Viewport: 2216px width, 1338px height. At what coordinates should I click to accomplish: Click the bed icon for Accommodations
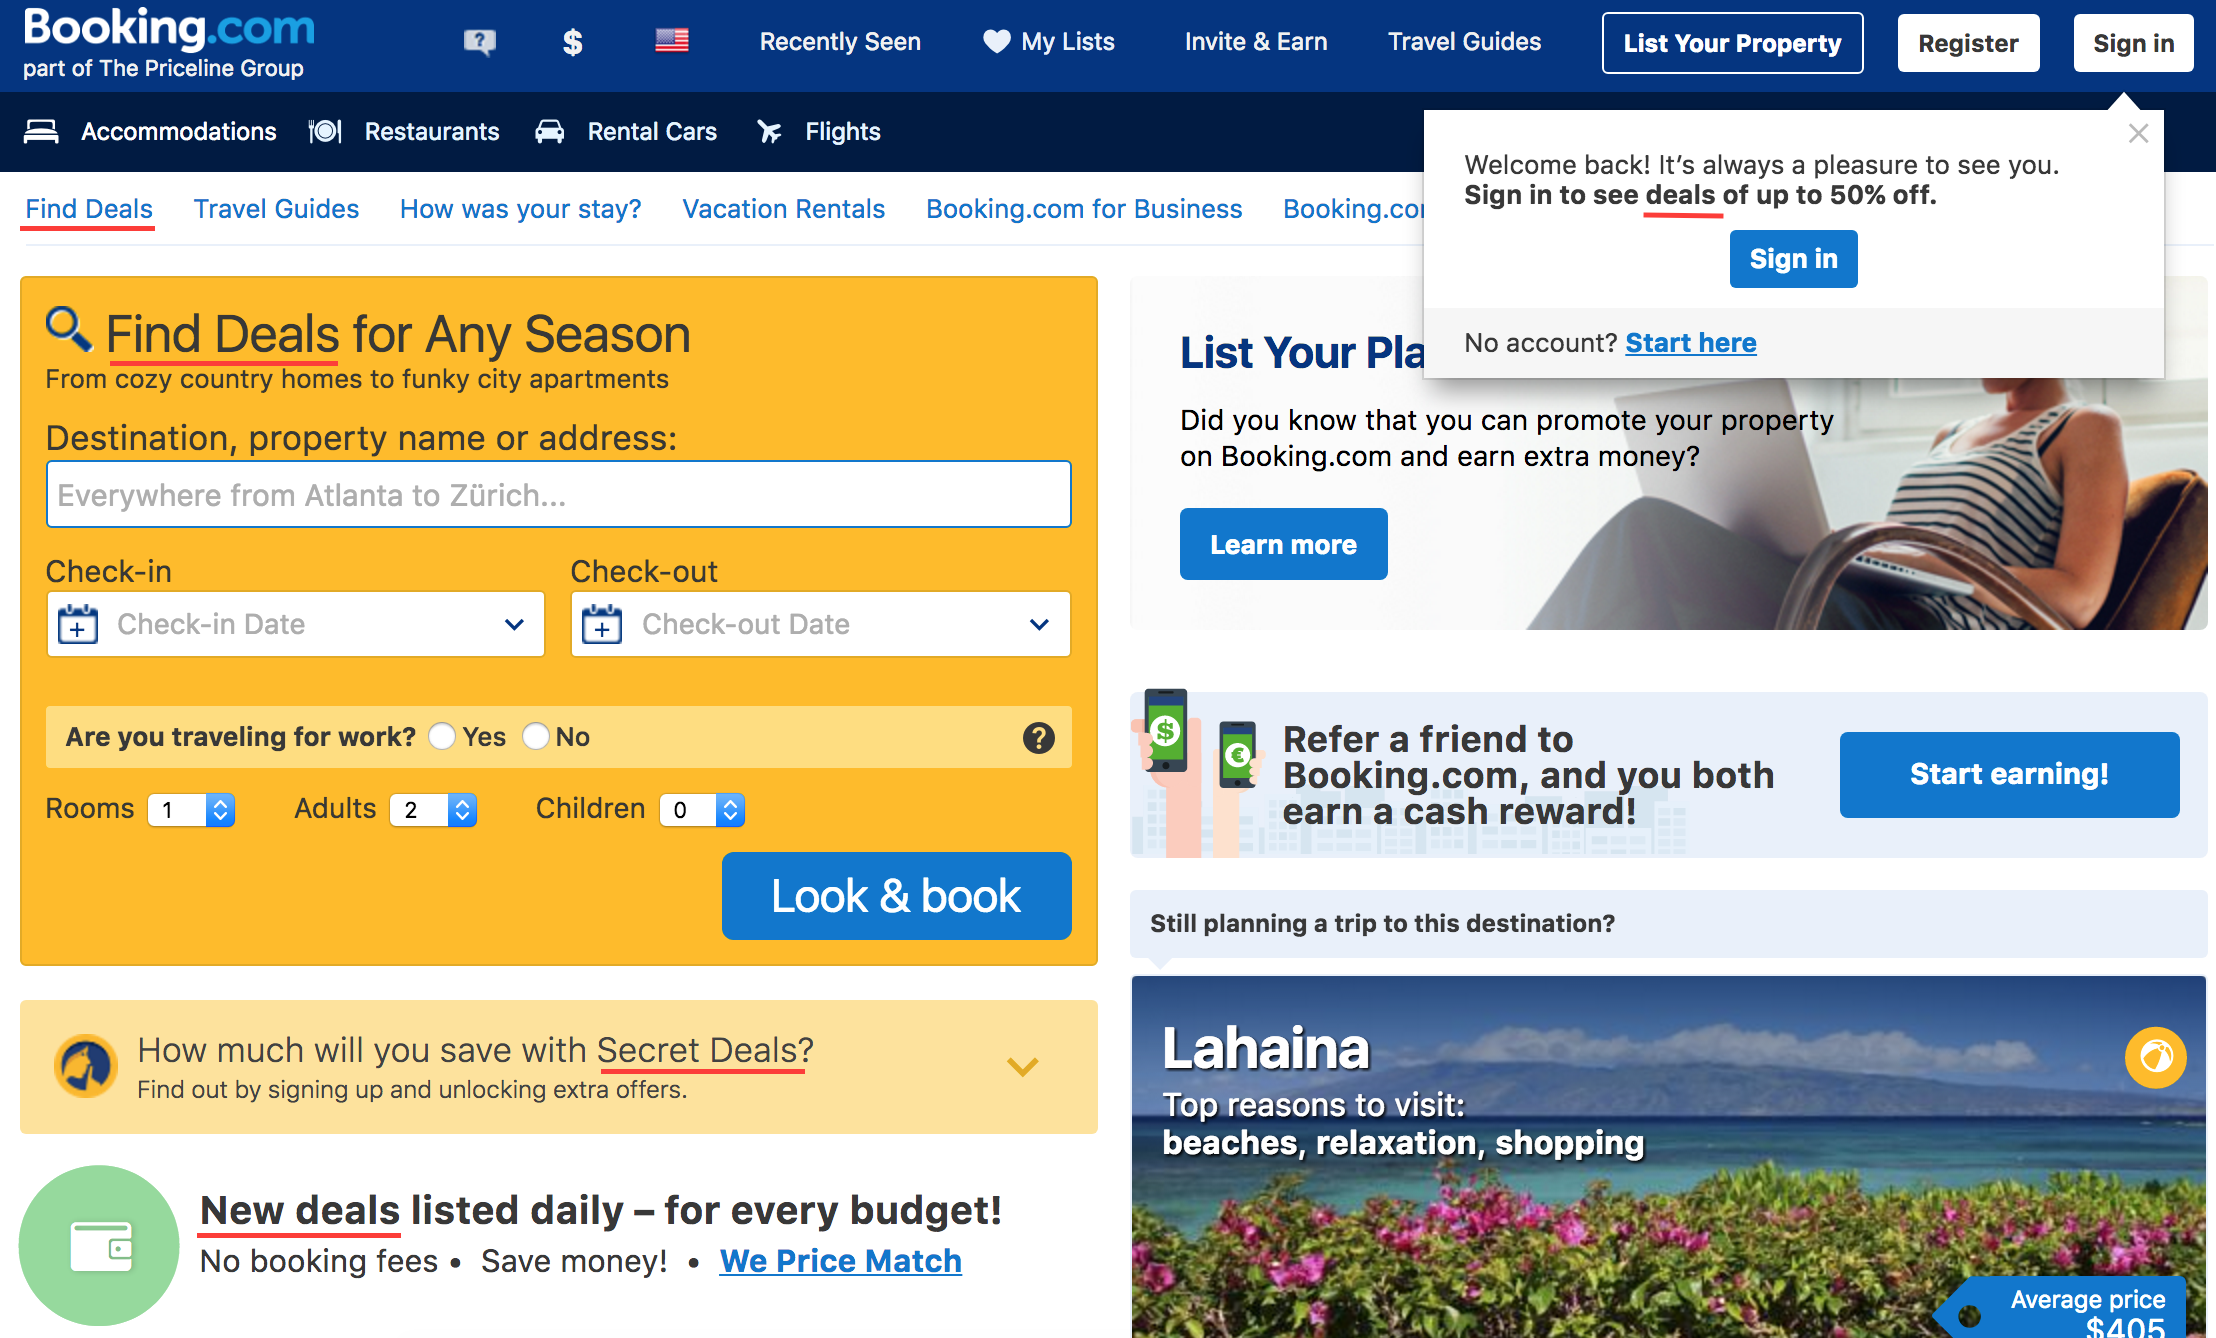pos(41,131)
